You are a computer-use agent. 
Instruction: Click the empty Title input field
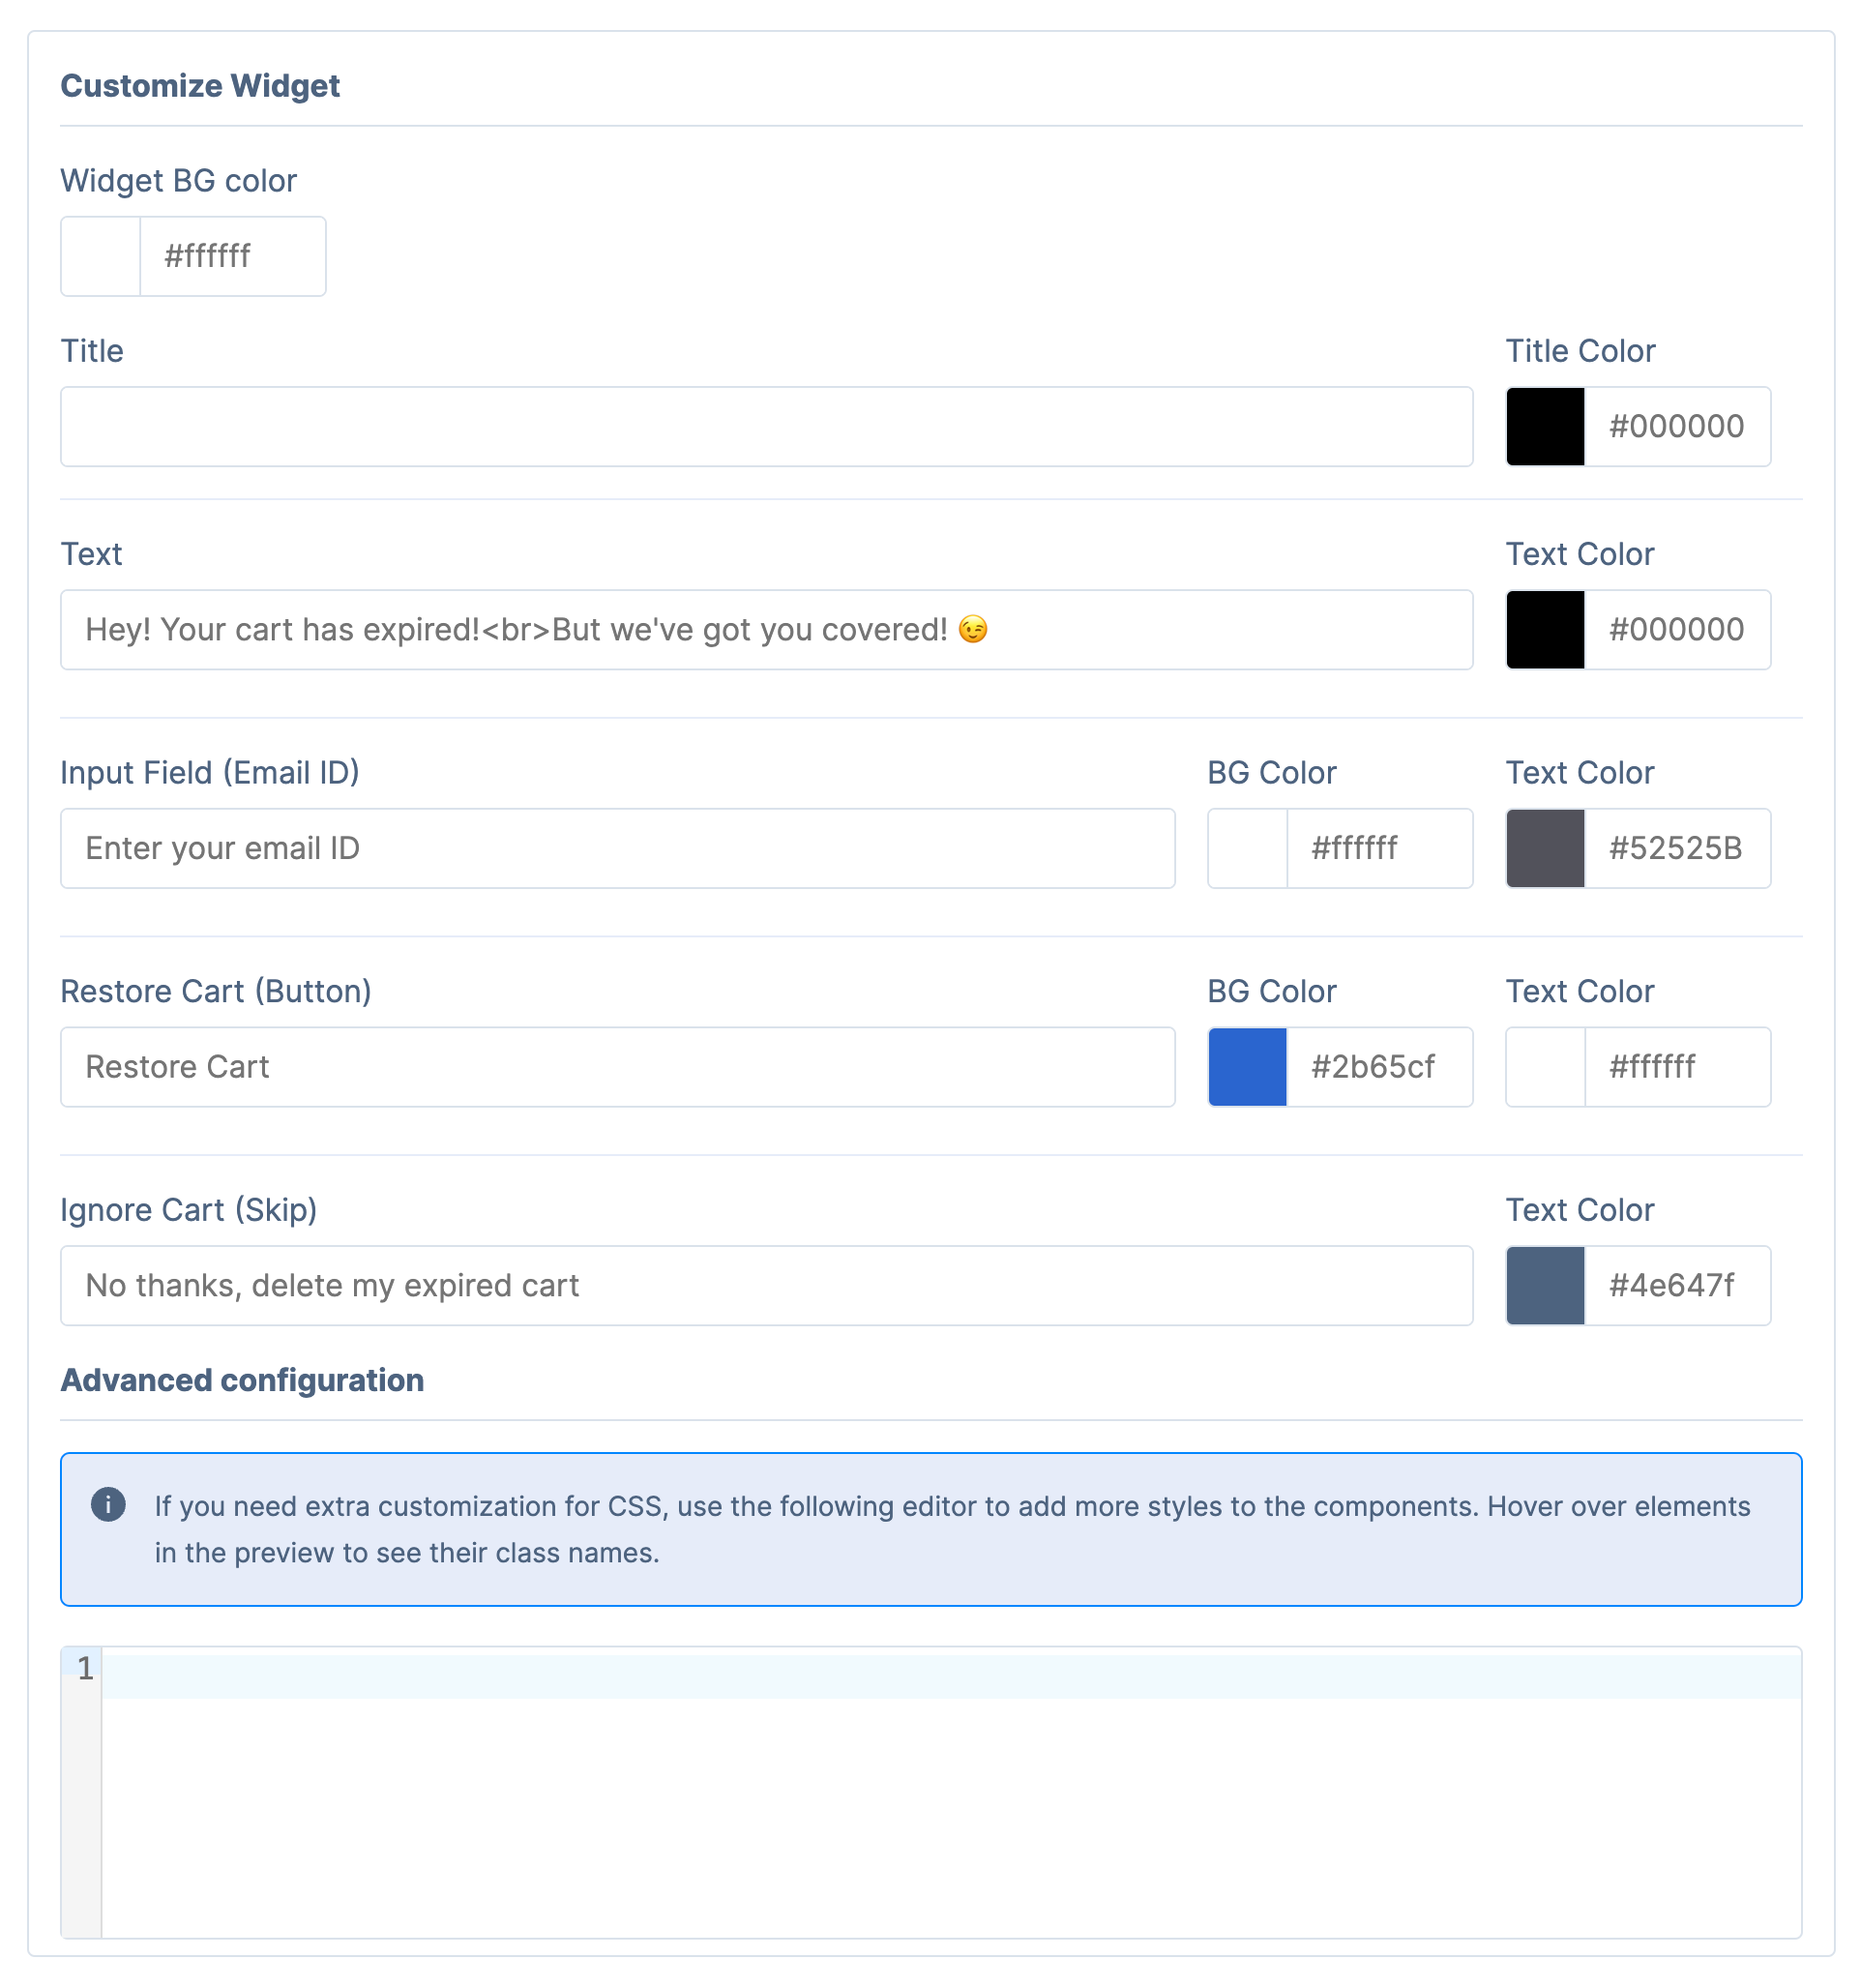click(766, 426)
